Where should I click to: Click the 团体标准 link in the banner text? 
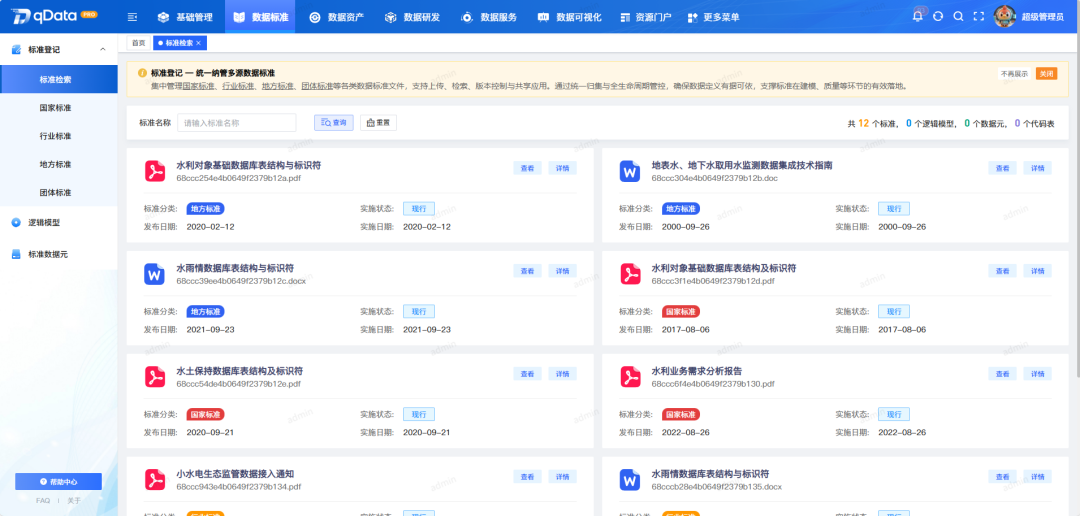(318, 87)
